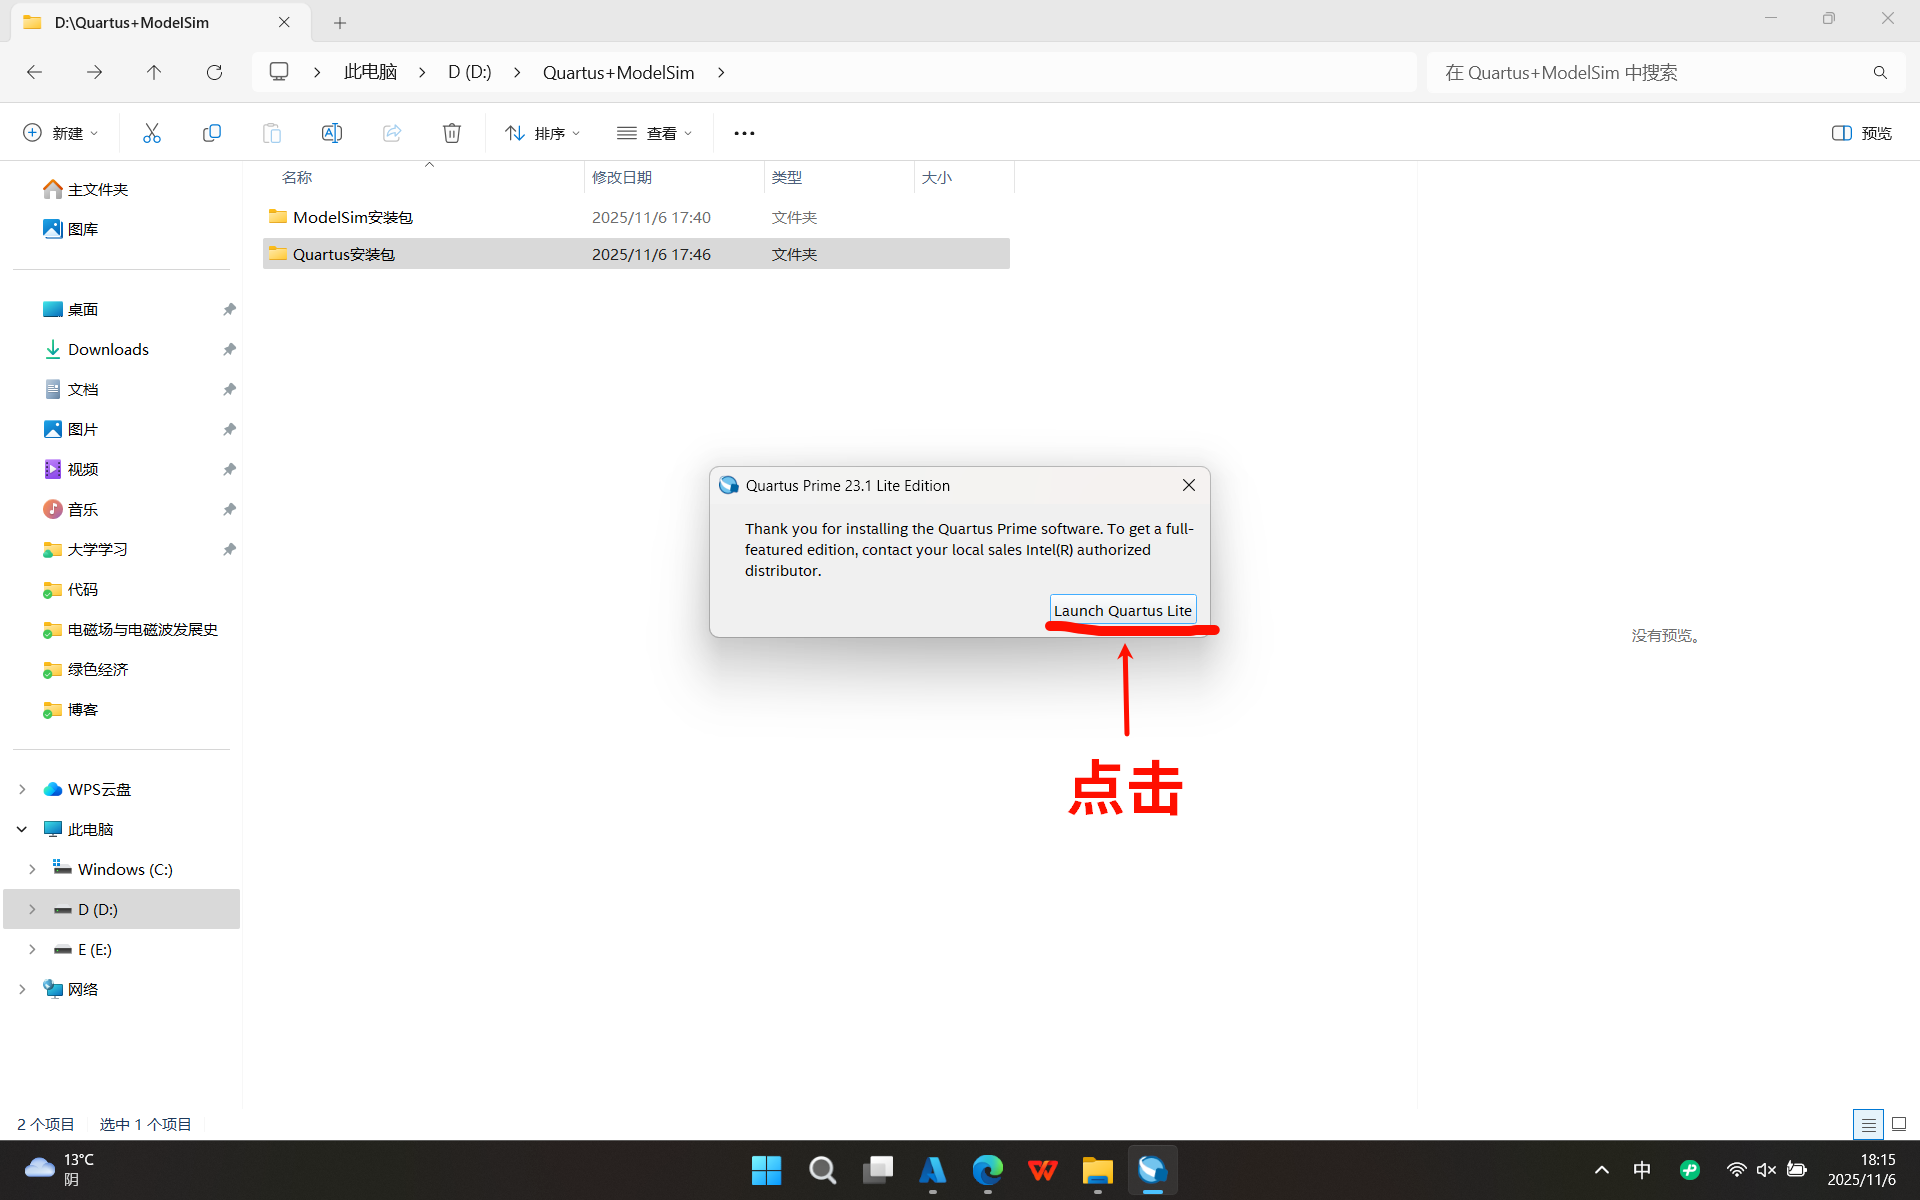Expand the 网络 tree node

click(22, 989)
